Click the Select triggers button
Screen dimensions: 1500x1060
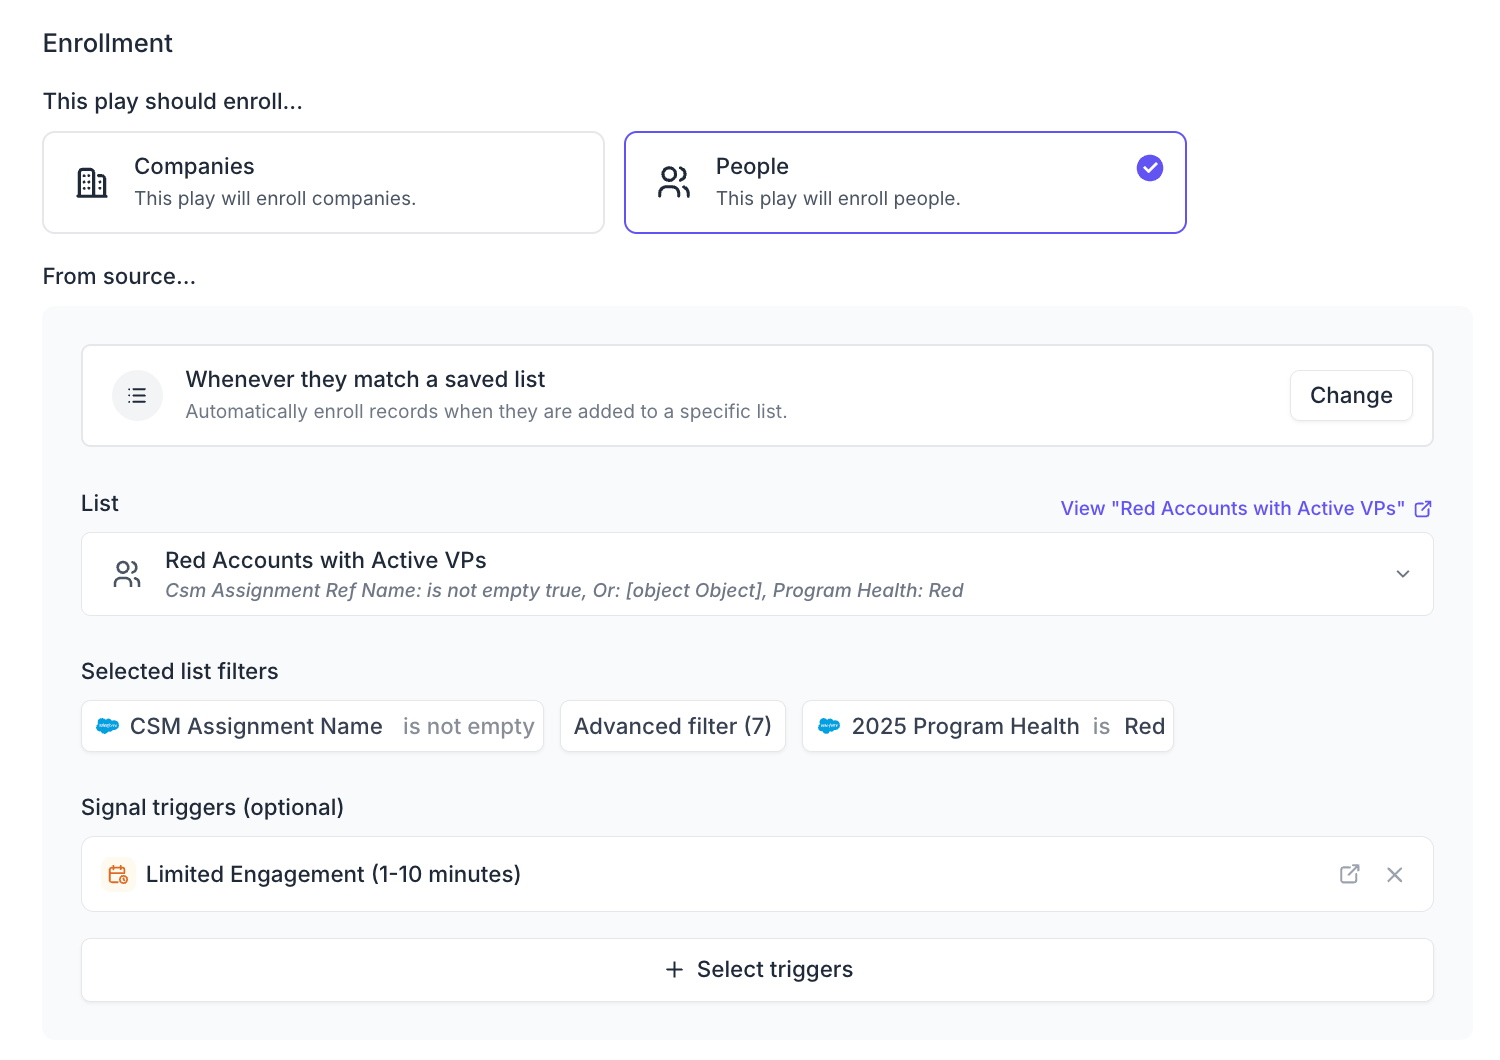point(757,970)
